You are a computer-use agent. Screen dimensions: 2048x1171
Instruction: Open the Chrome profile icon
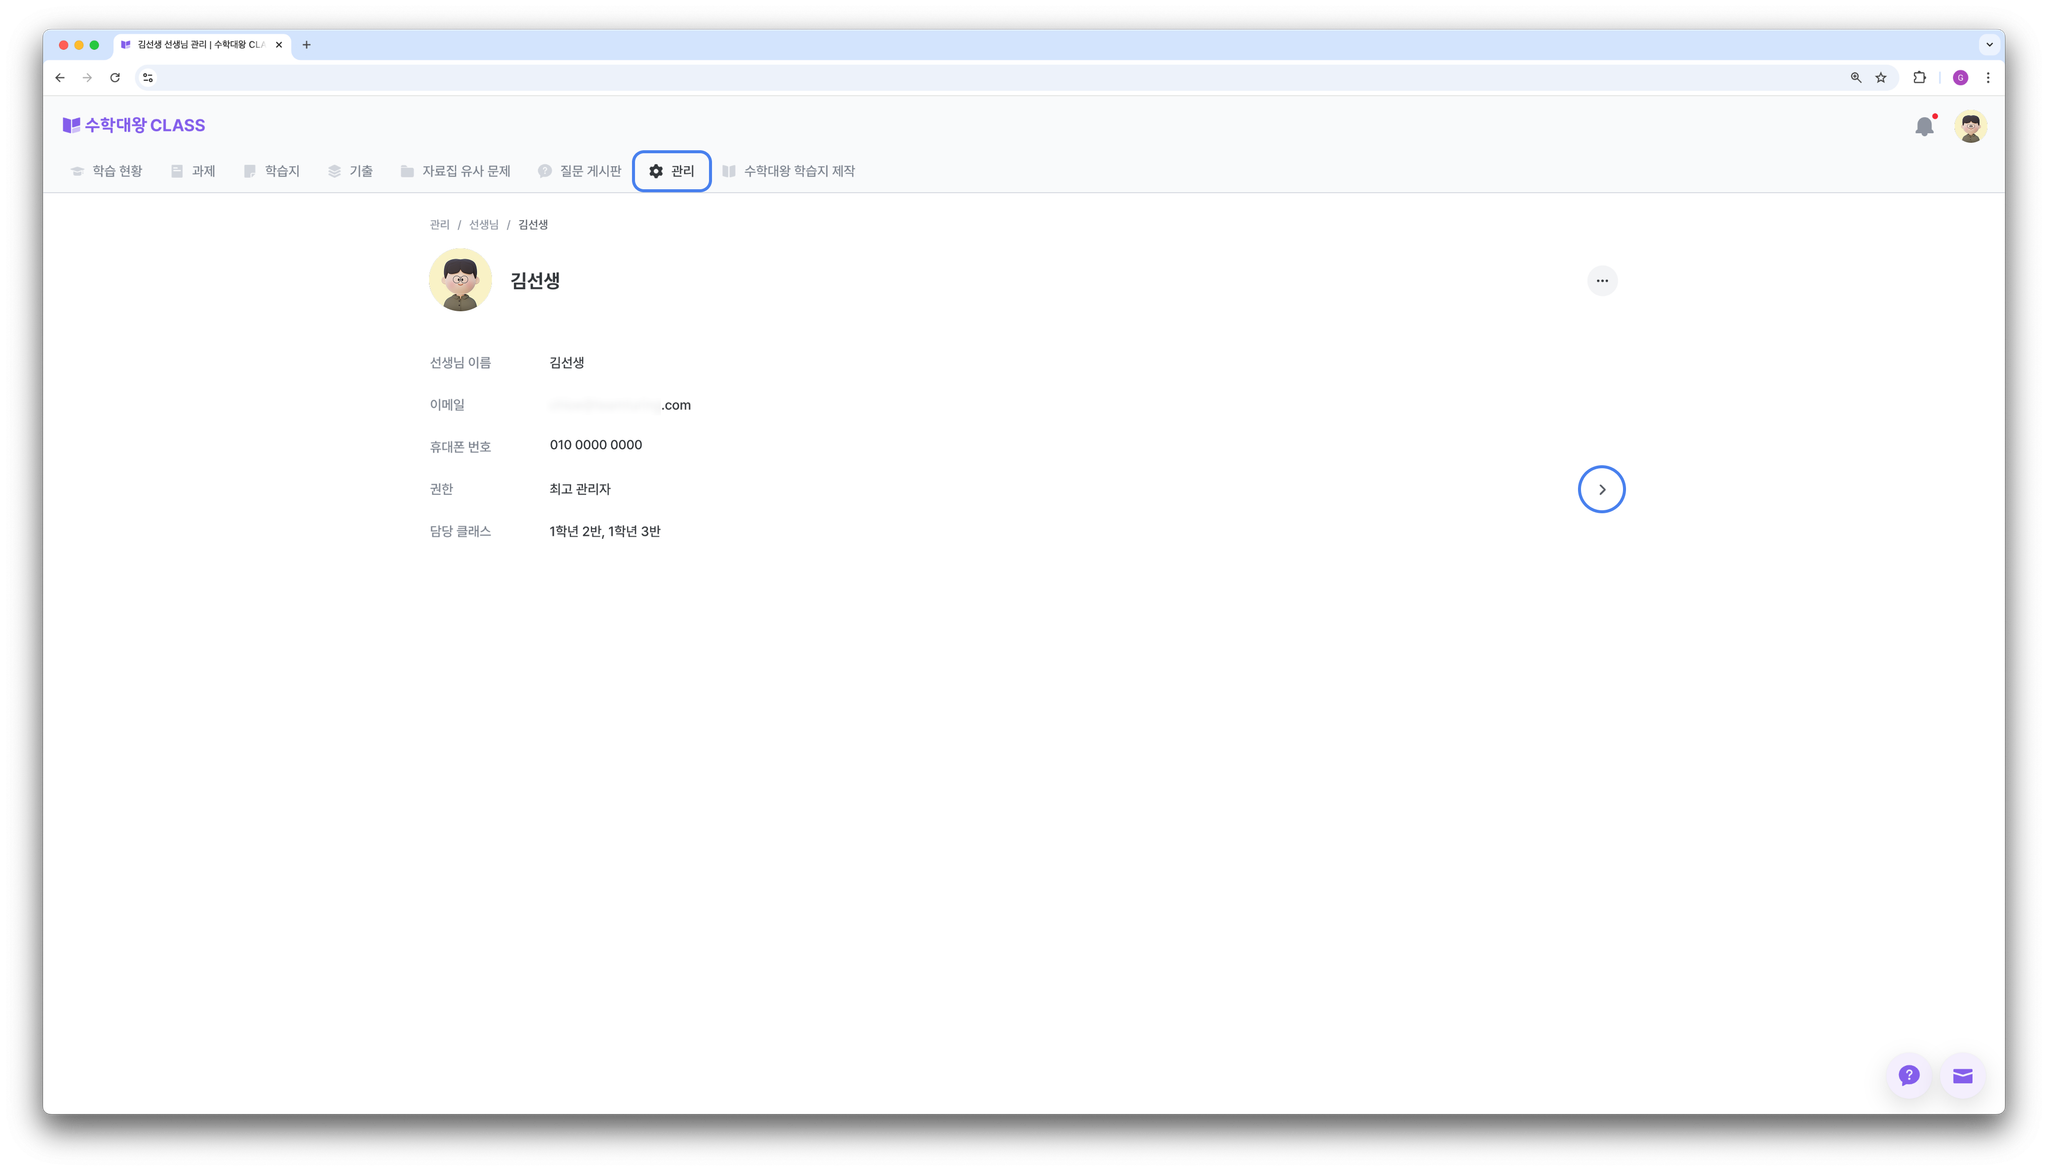pos(1960,78)
